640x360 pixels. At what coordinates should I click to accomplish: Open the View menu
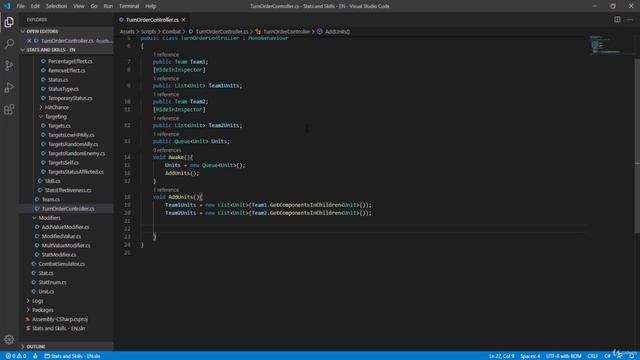(x=79, y=6)
